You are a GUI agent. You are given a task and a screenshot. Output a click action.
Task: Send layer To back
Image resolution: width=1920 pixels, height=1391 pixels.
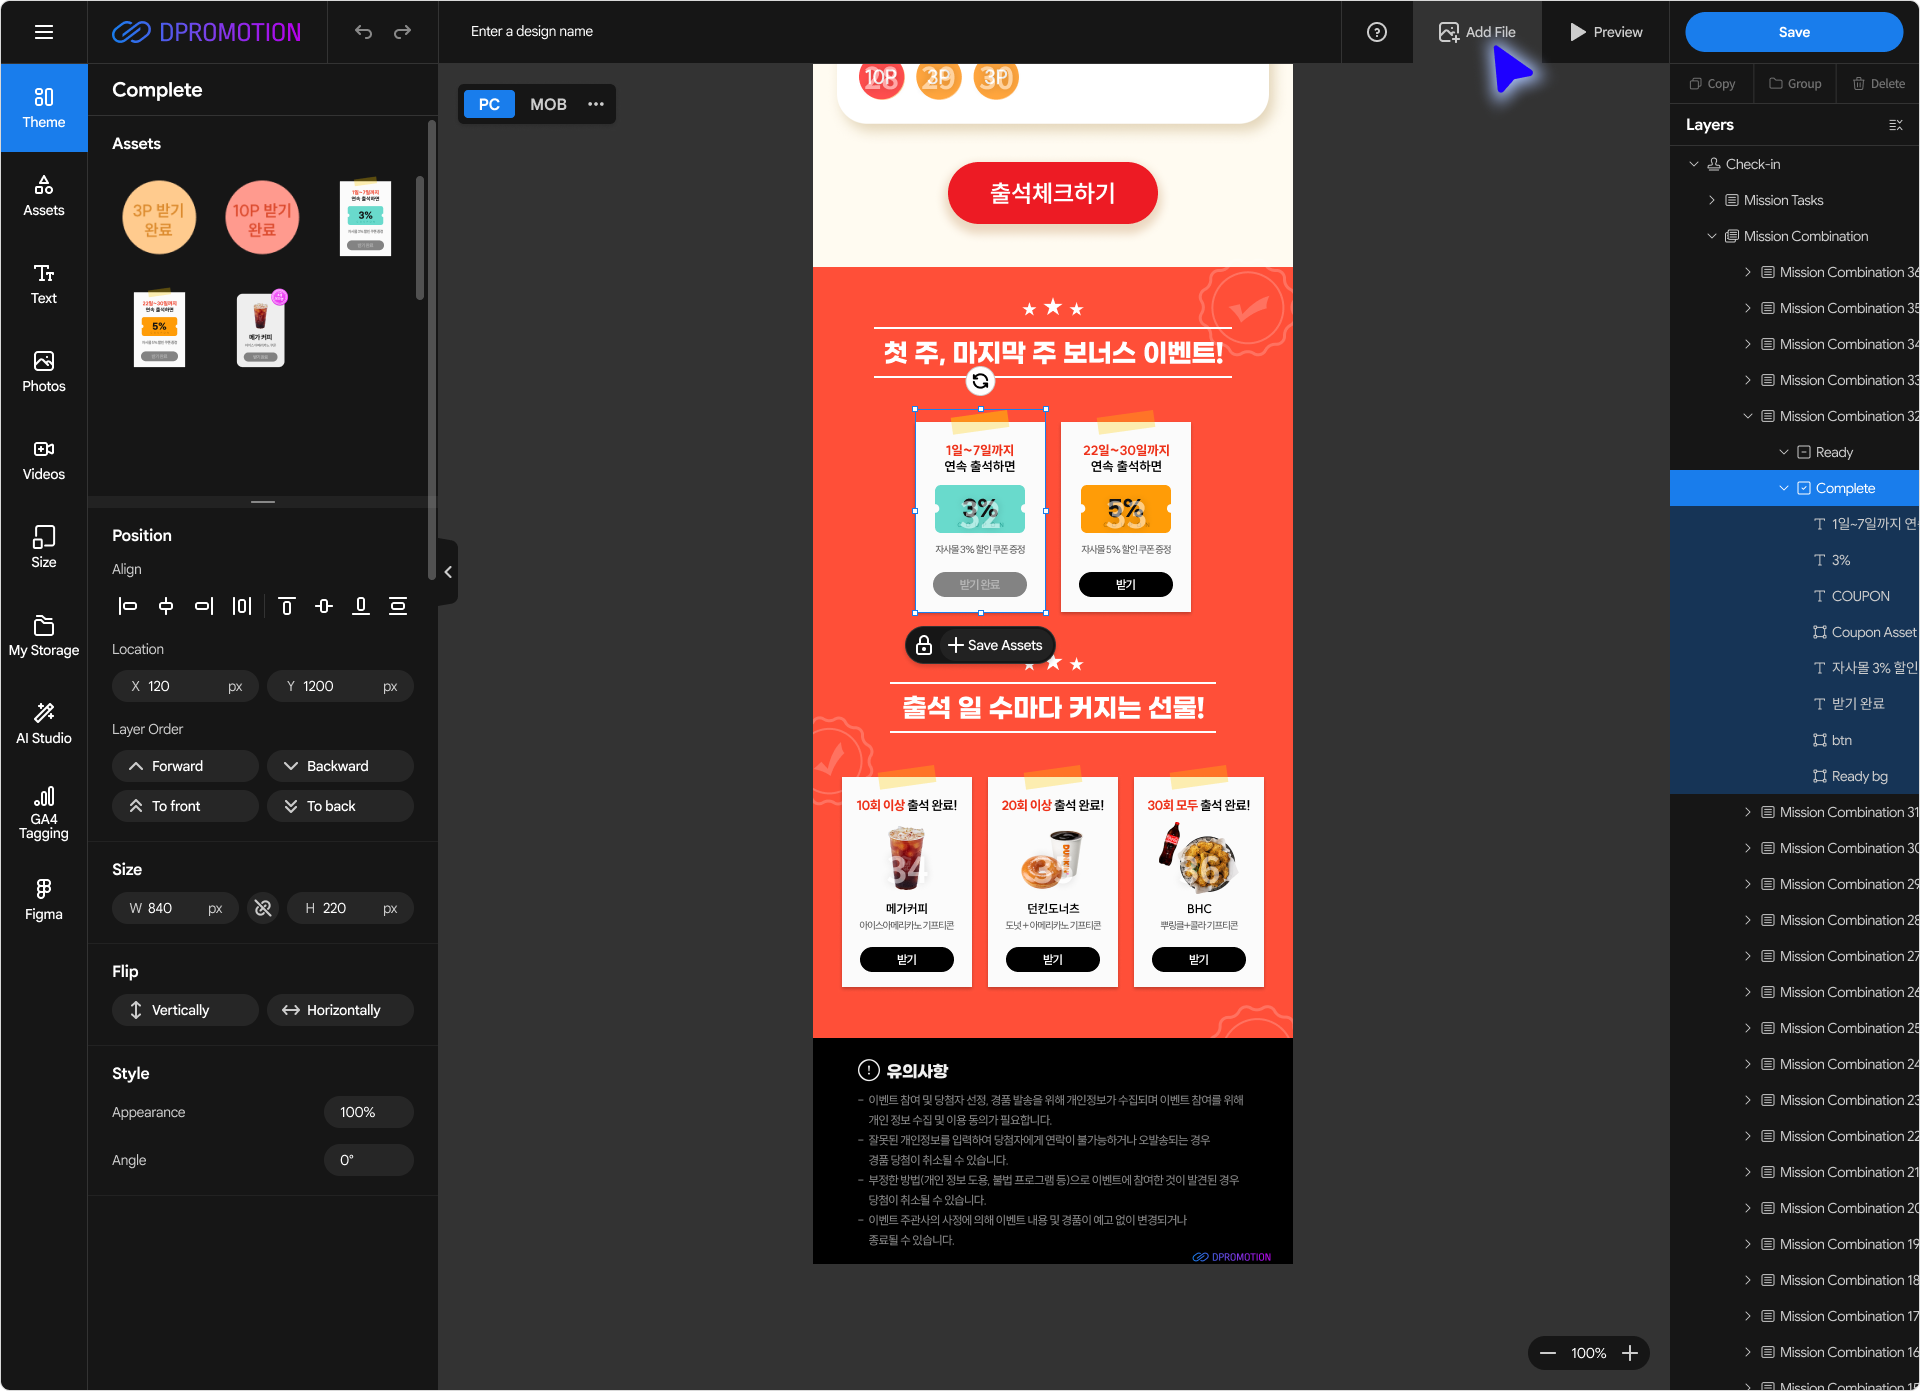[x=340, y=806]
